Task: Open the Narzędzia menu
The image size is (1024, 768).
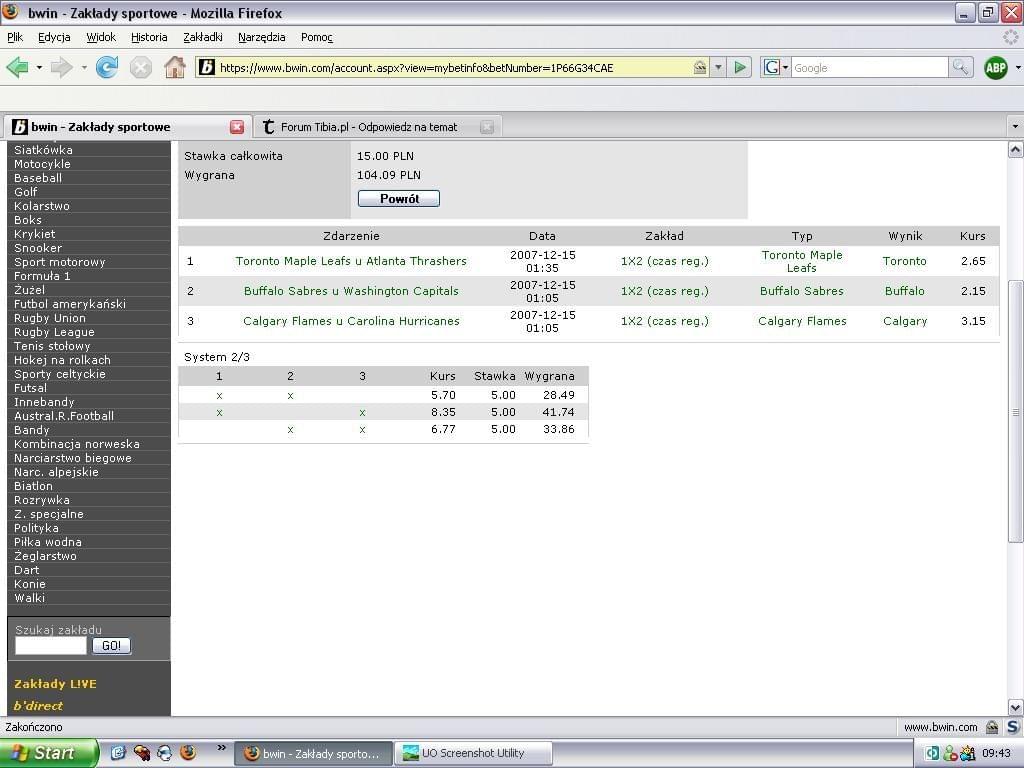Action: pyautogui.click(x=261, y=37)
